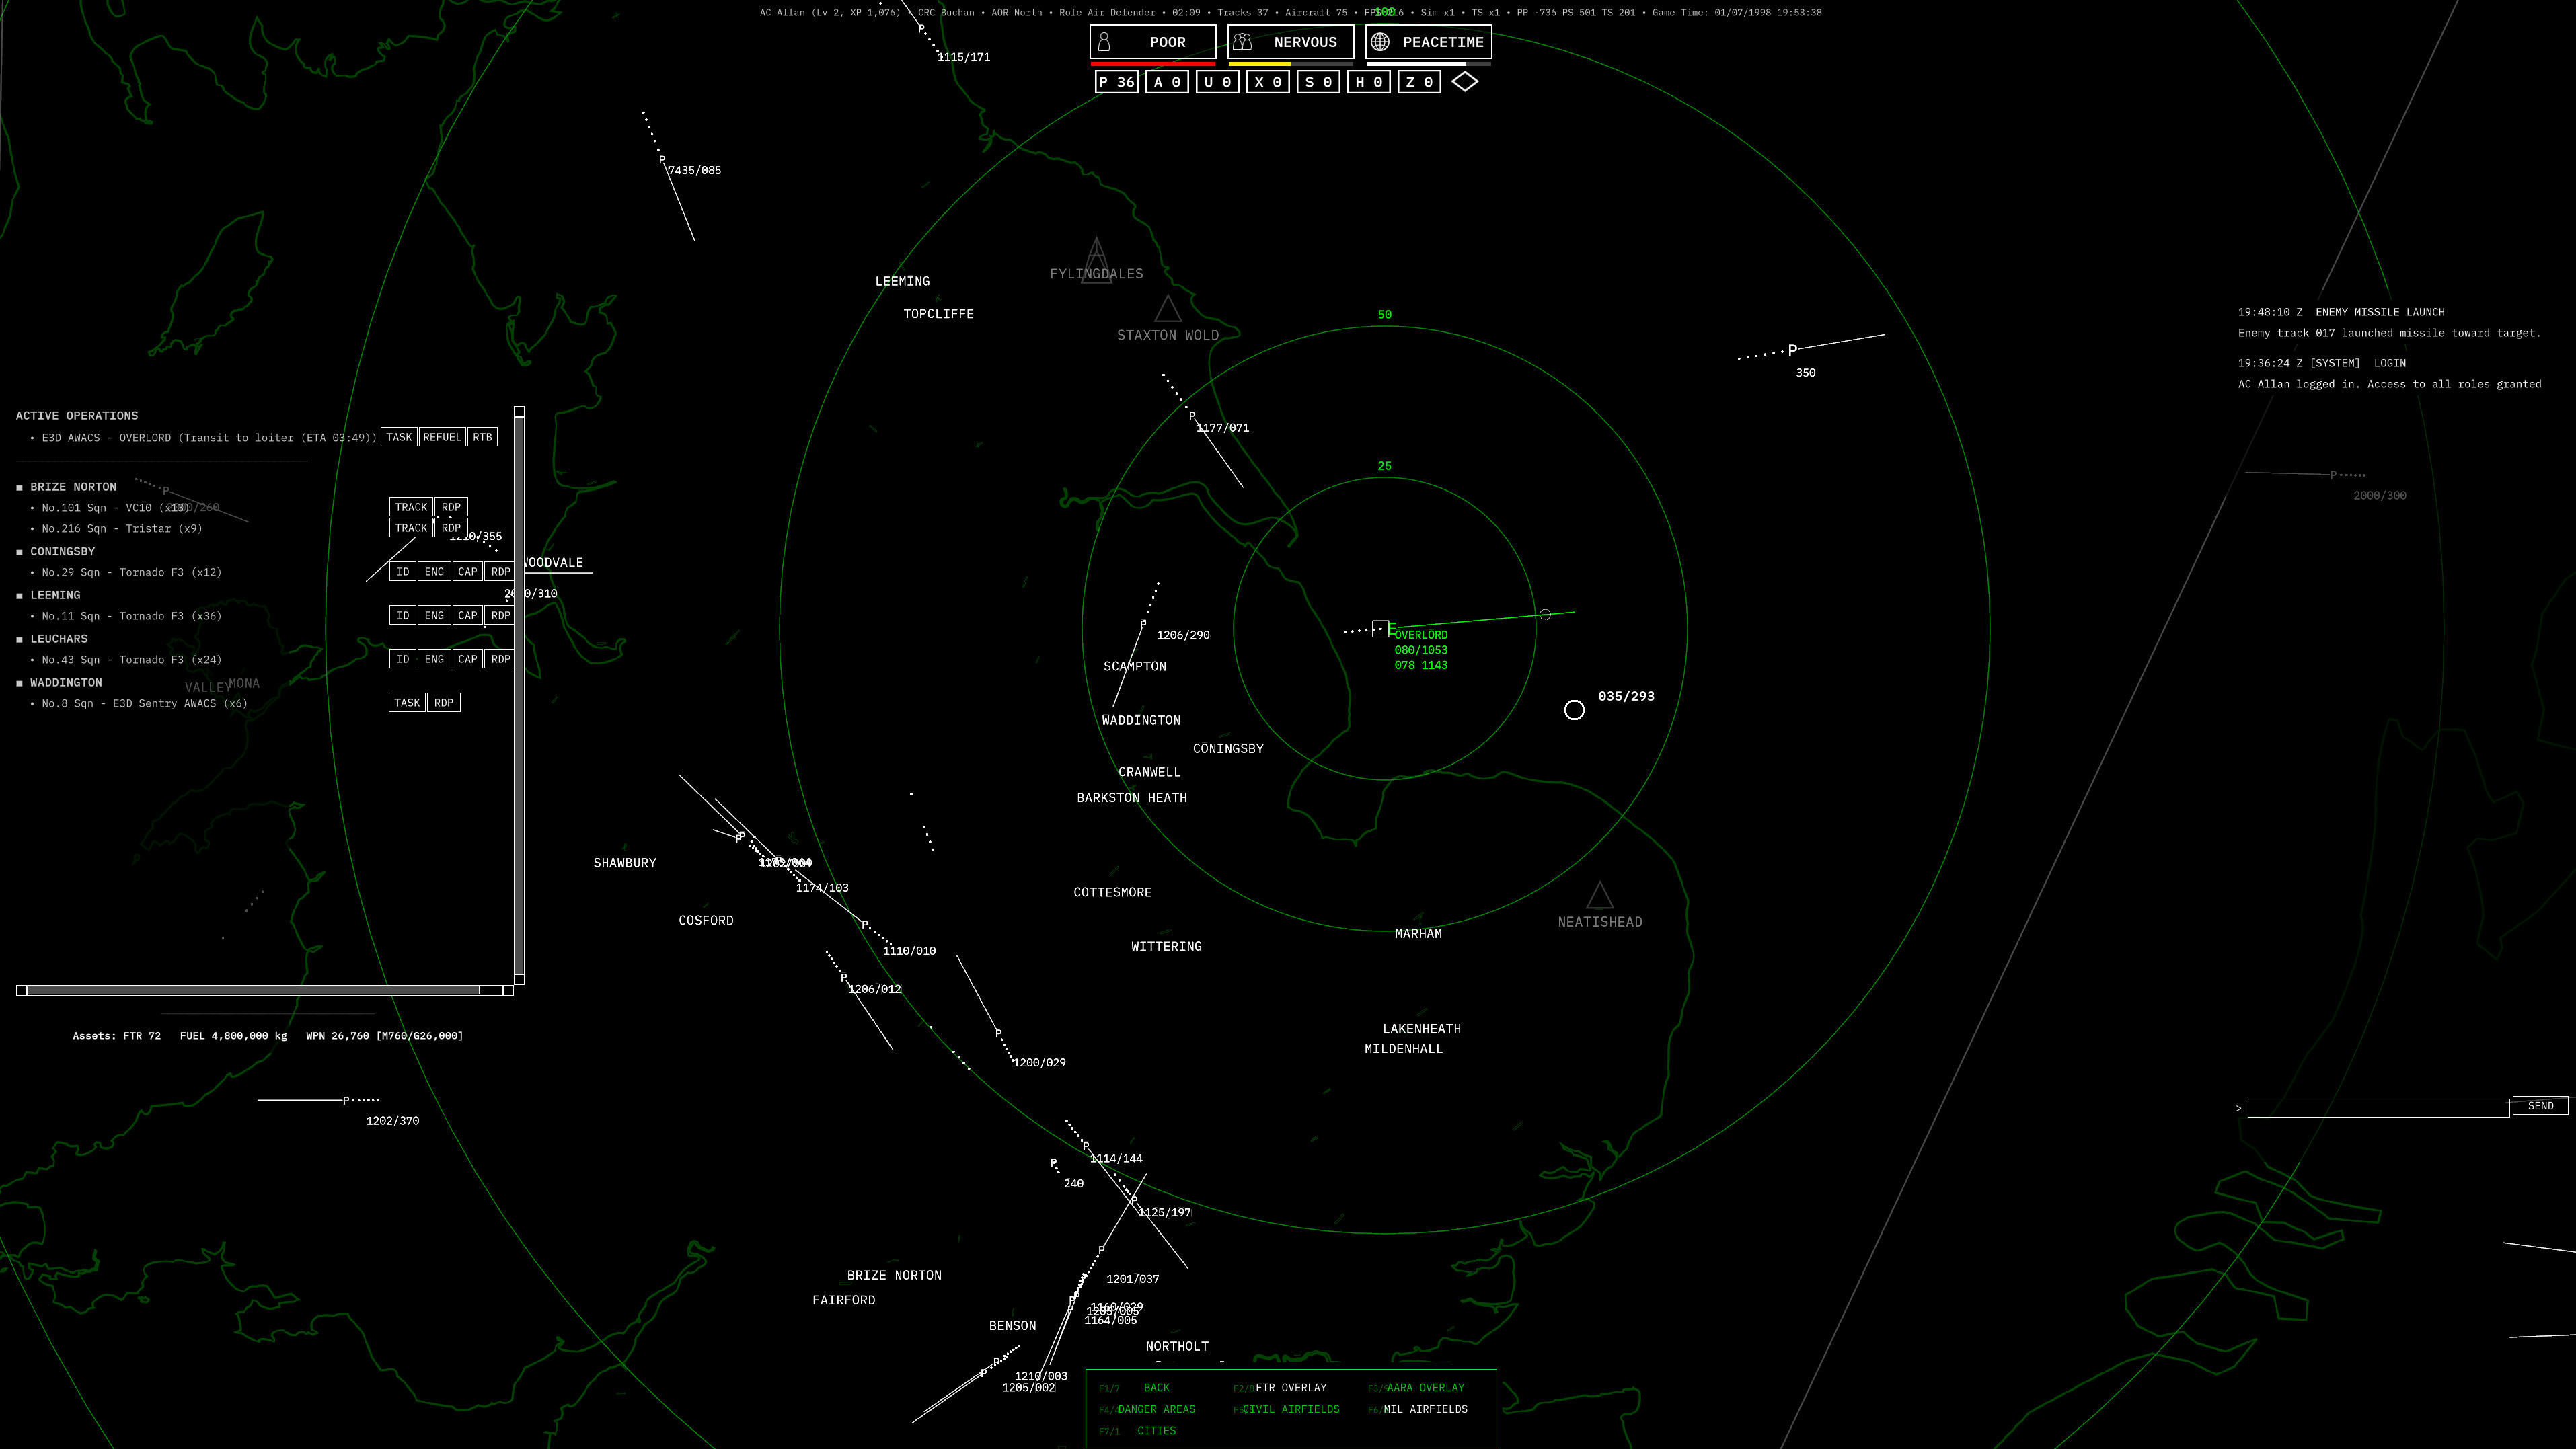Select BACK in the overlay menu
The width and height of the screenshot is (2576, 1449).
click(1156, 1387)
